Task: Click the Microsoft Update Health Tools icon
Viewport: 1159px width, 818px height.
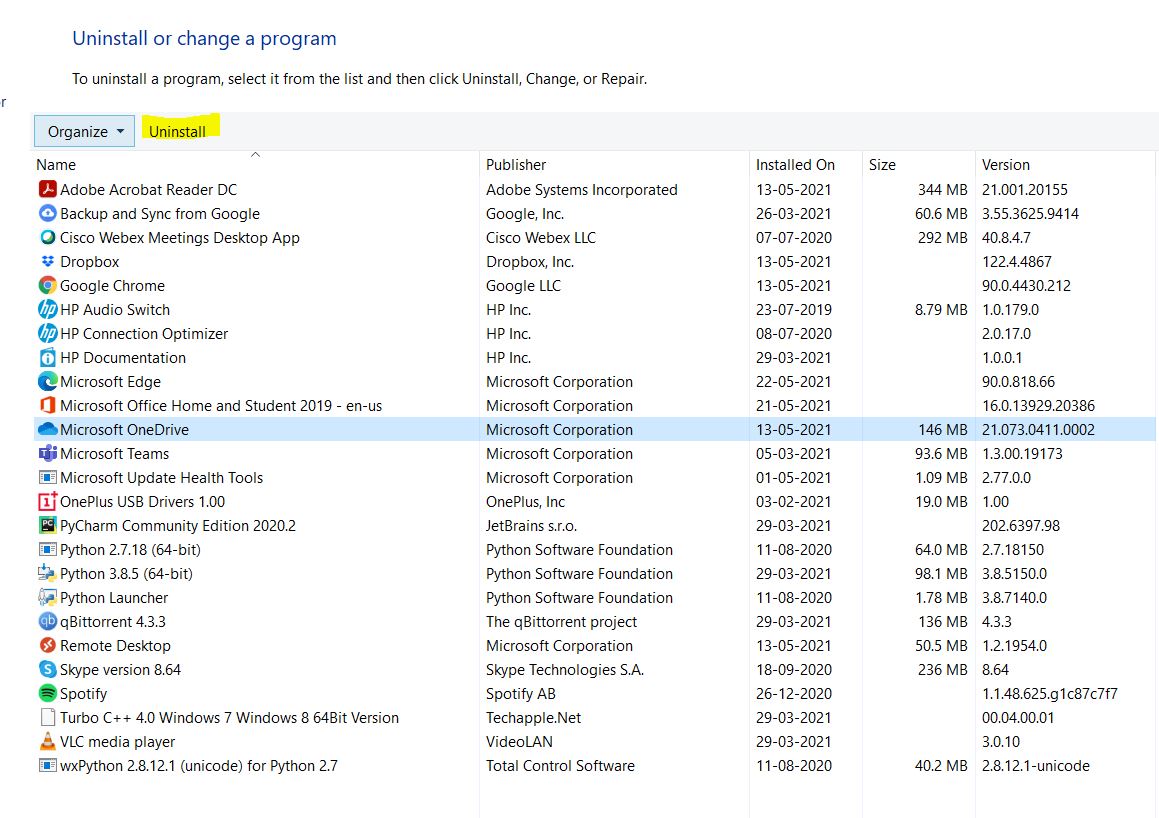Action: tap(47, 477)
